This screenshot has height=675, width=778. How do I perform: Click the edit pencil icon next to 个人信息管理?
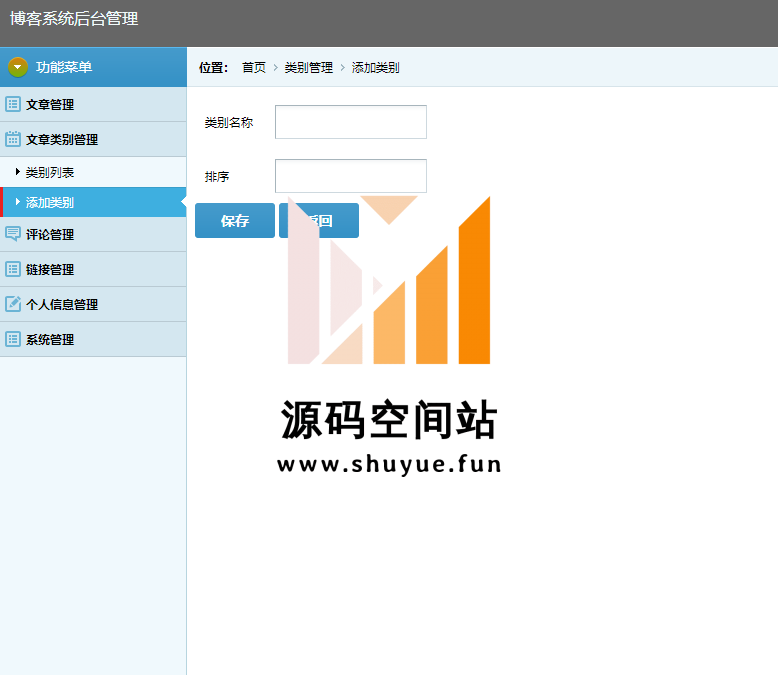[x=13, y=304]
